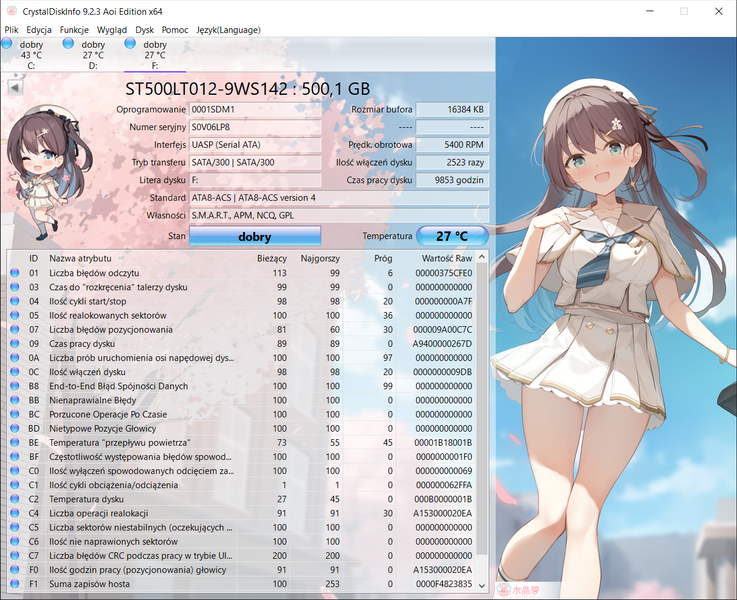
Task: Open the Edycja menu
Action: click(39, 30)
